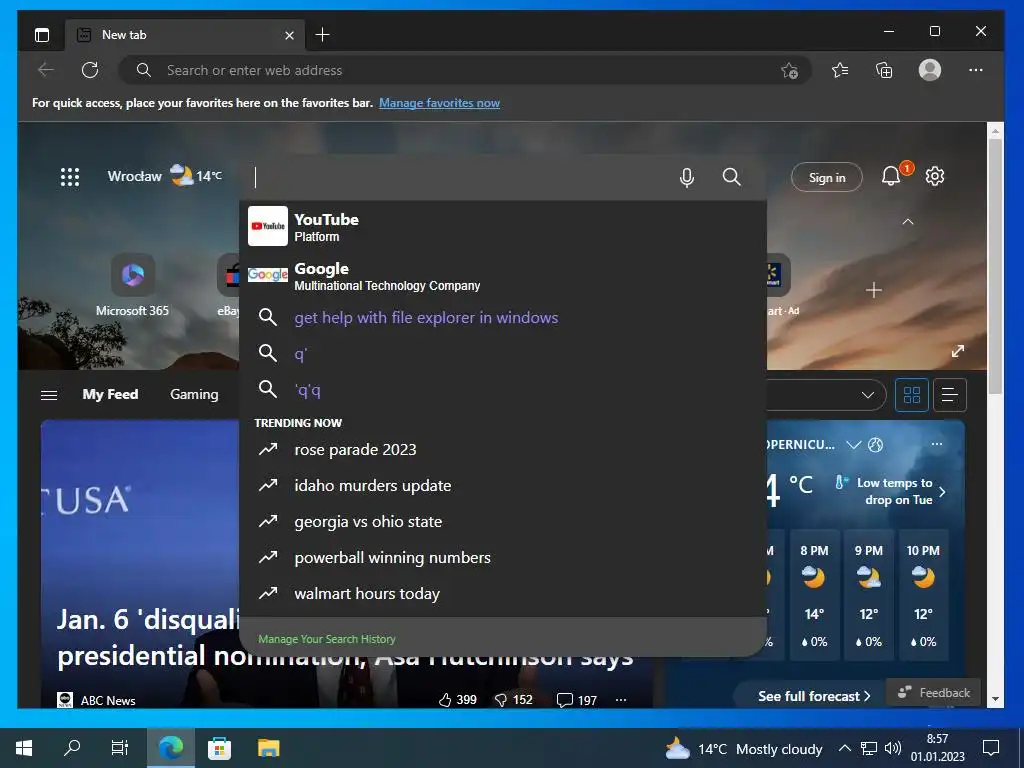This screenshot has width=1024, height=768.
Task: Open notifications bell
Action: tap(891, 176)
